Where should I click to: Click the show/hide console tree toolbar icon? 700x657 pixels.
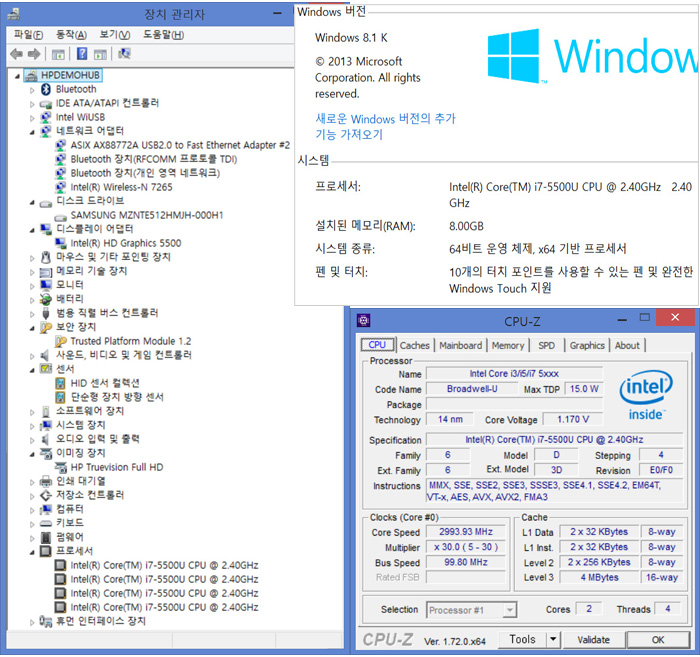(x=58, y=54)
